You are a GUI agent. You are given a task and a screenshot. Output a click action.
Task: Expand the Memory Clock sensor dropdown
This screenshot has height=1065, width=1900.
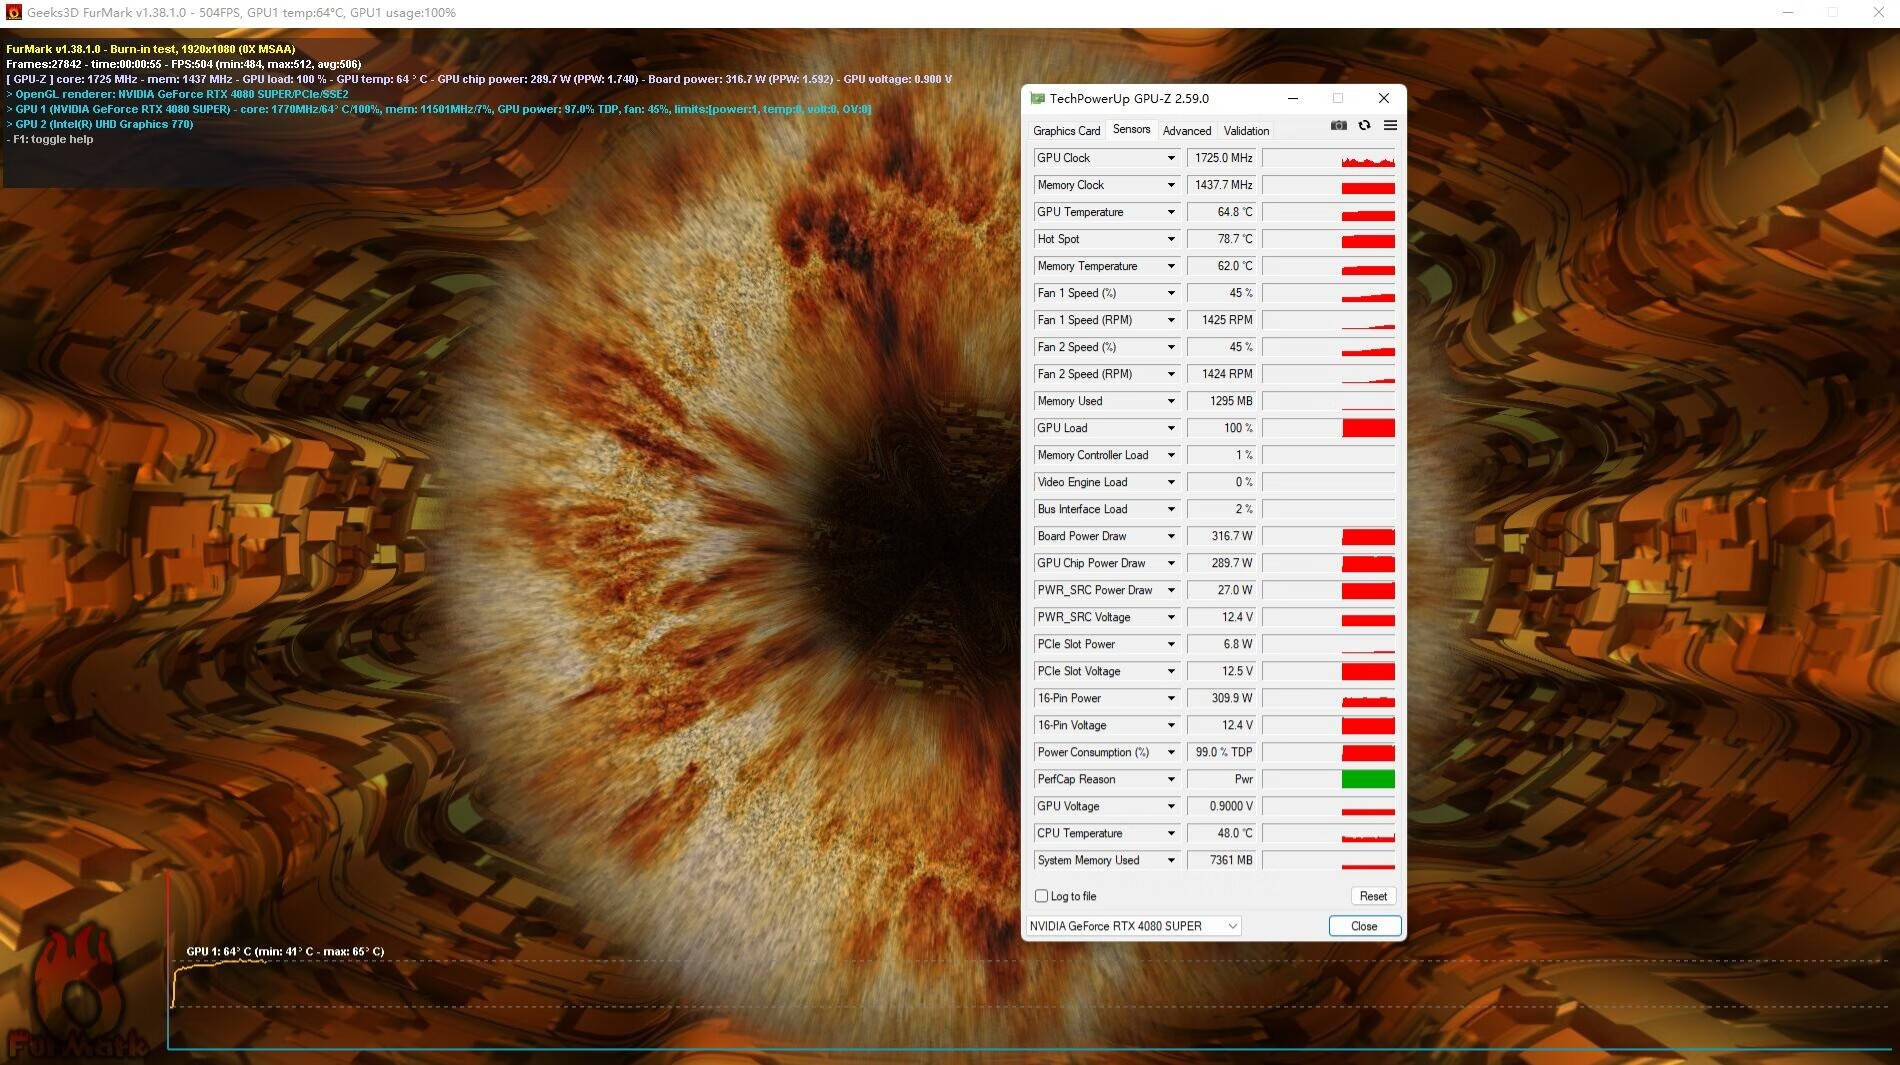coord(1171,185)
